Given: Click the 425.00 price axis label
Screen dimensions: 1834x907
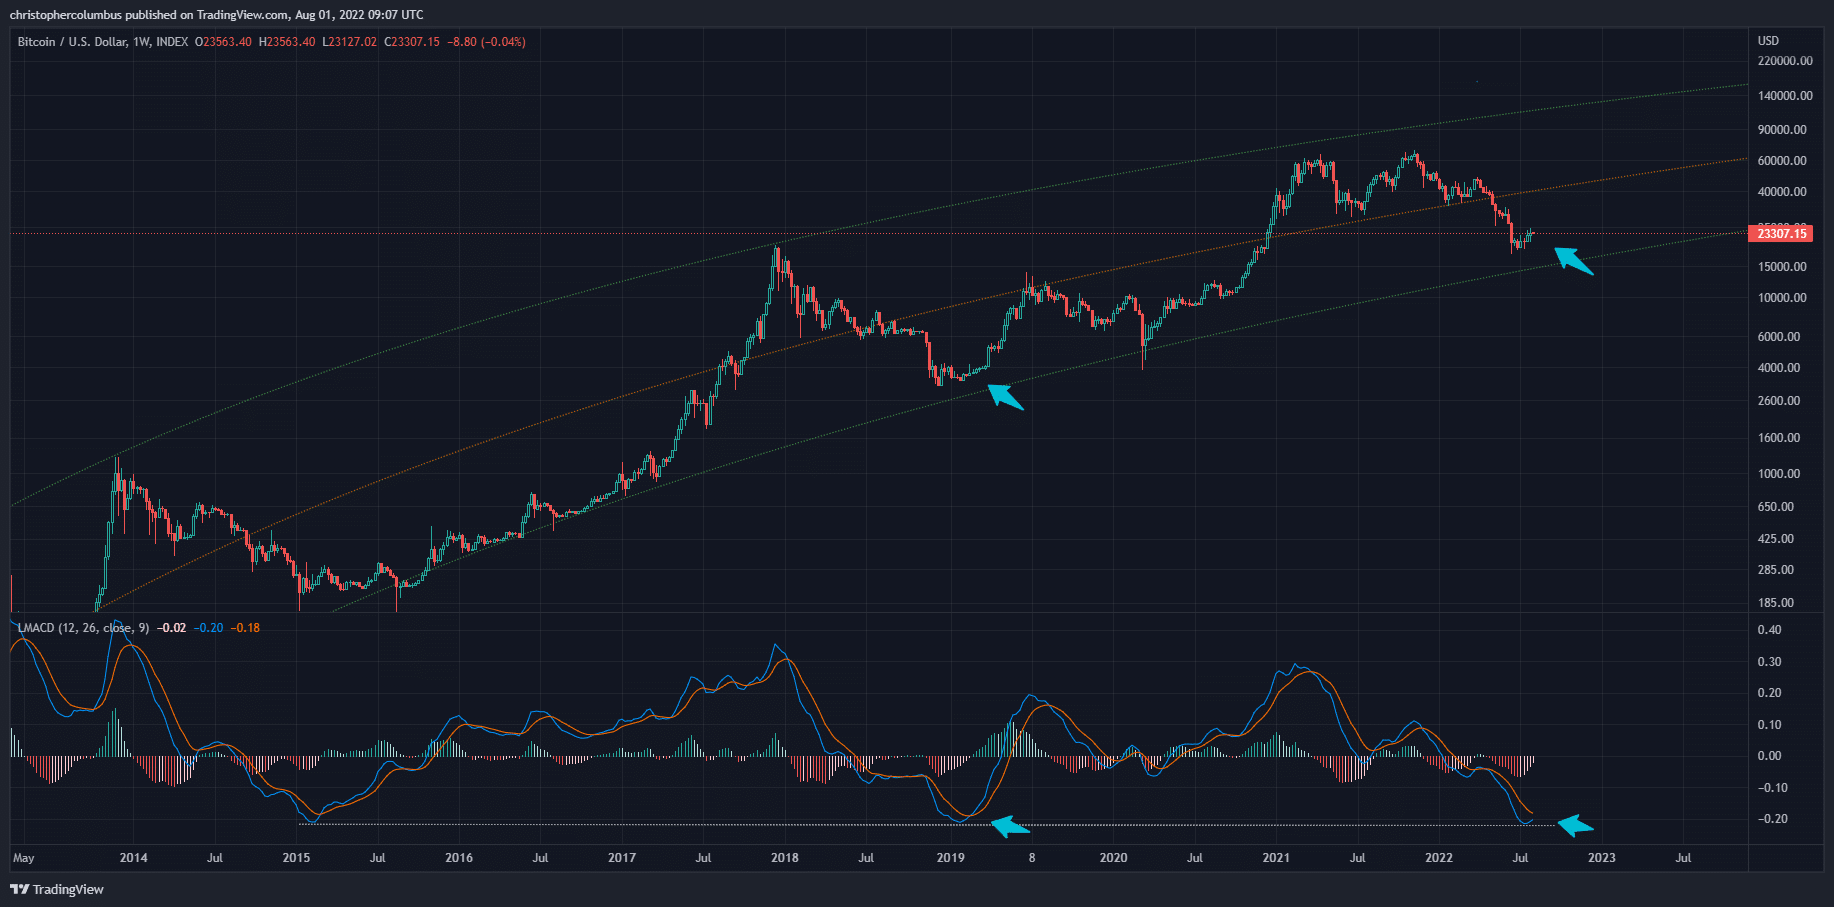Looking at the screenshot, I should 1777,539.
